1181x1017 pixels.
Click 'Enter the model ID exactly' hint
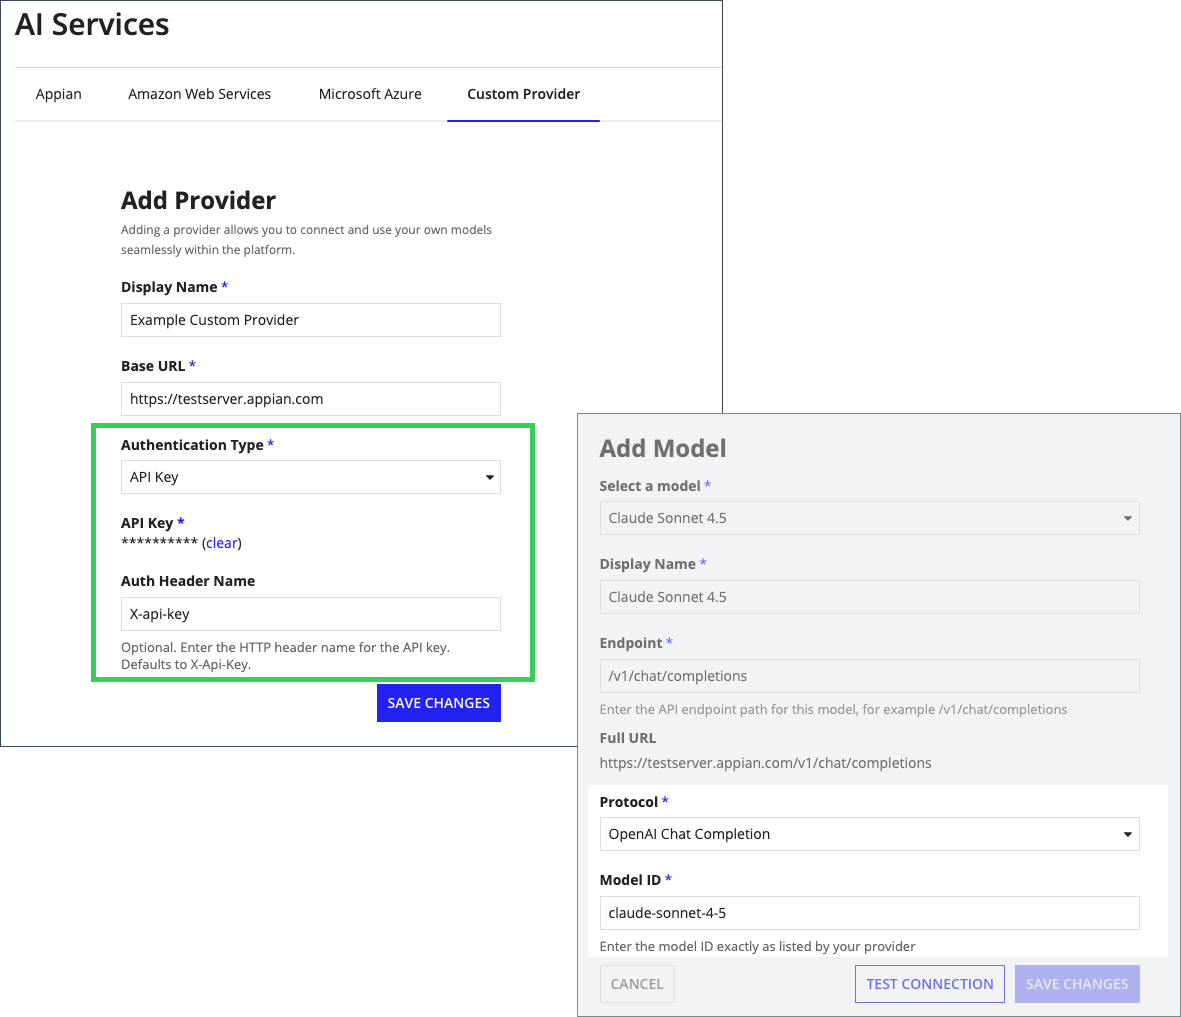[757, 946]
